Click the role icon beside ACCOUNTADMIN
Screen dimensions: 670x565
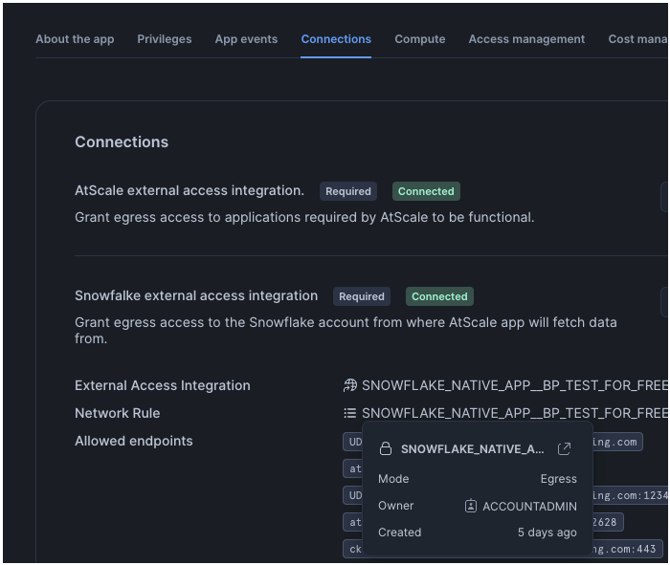click(470, 506)
